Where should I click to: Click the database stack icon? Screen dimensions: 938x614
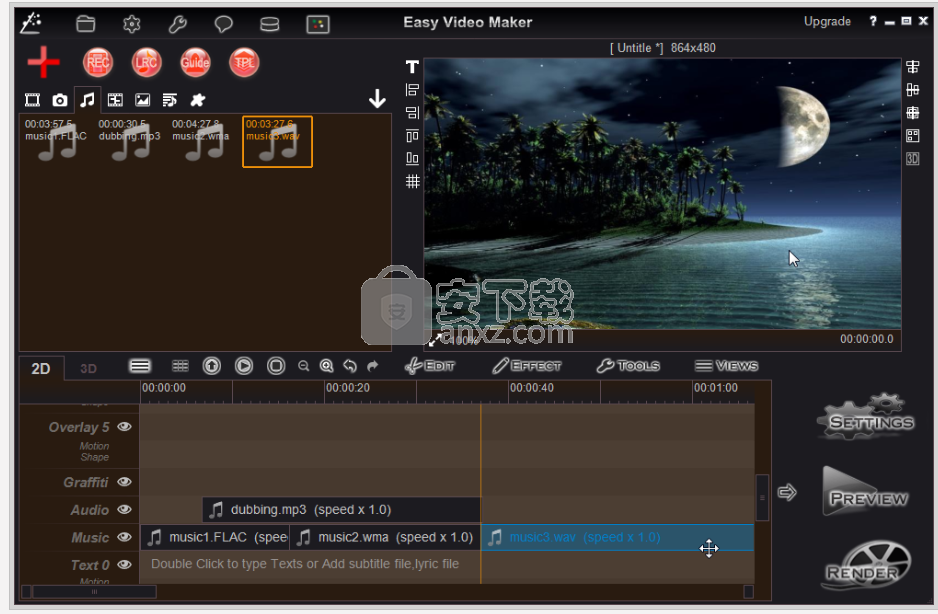pyautogui.click(x=270, y=24)
